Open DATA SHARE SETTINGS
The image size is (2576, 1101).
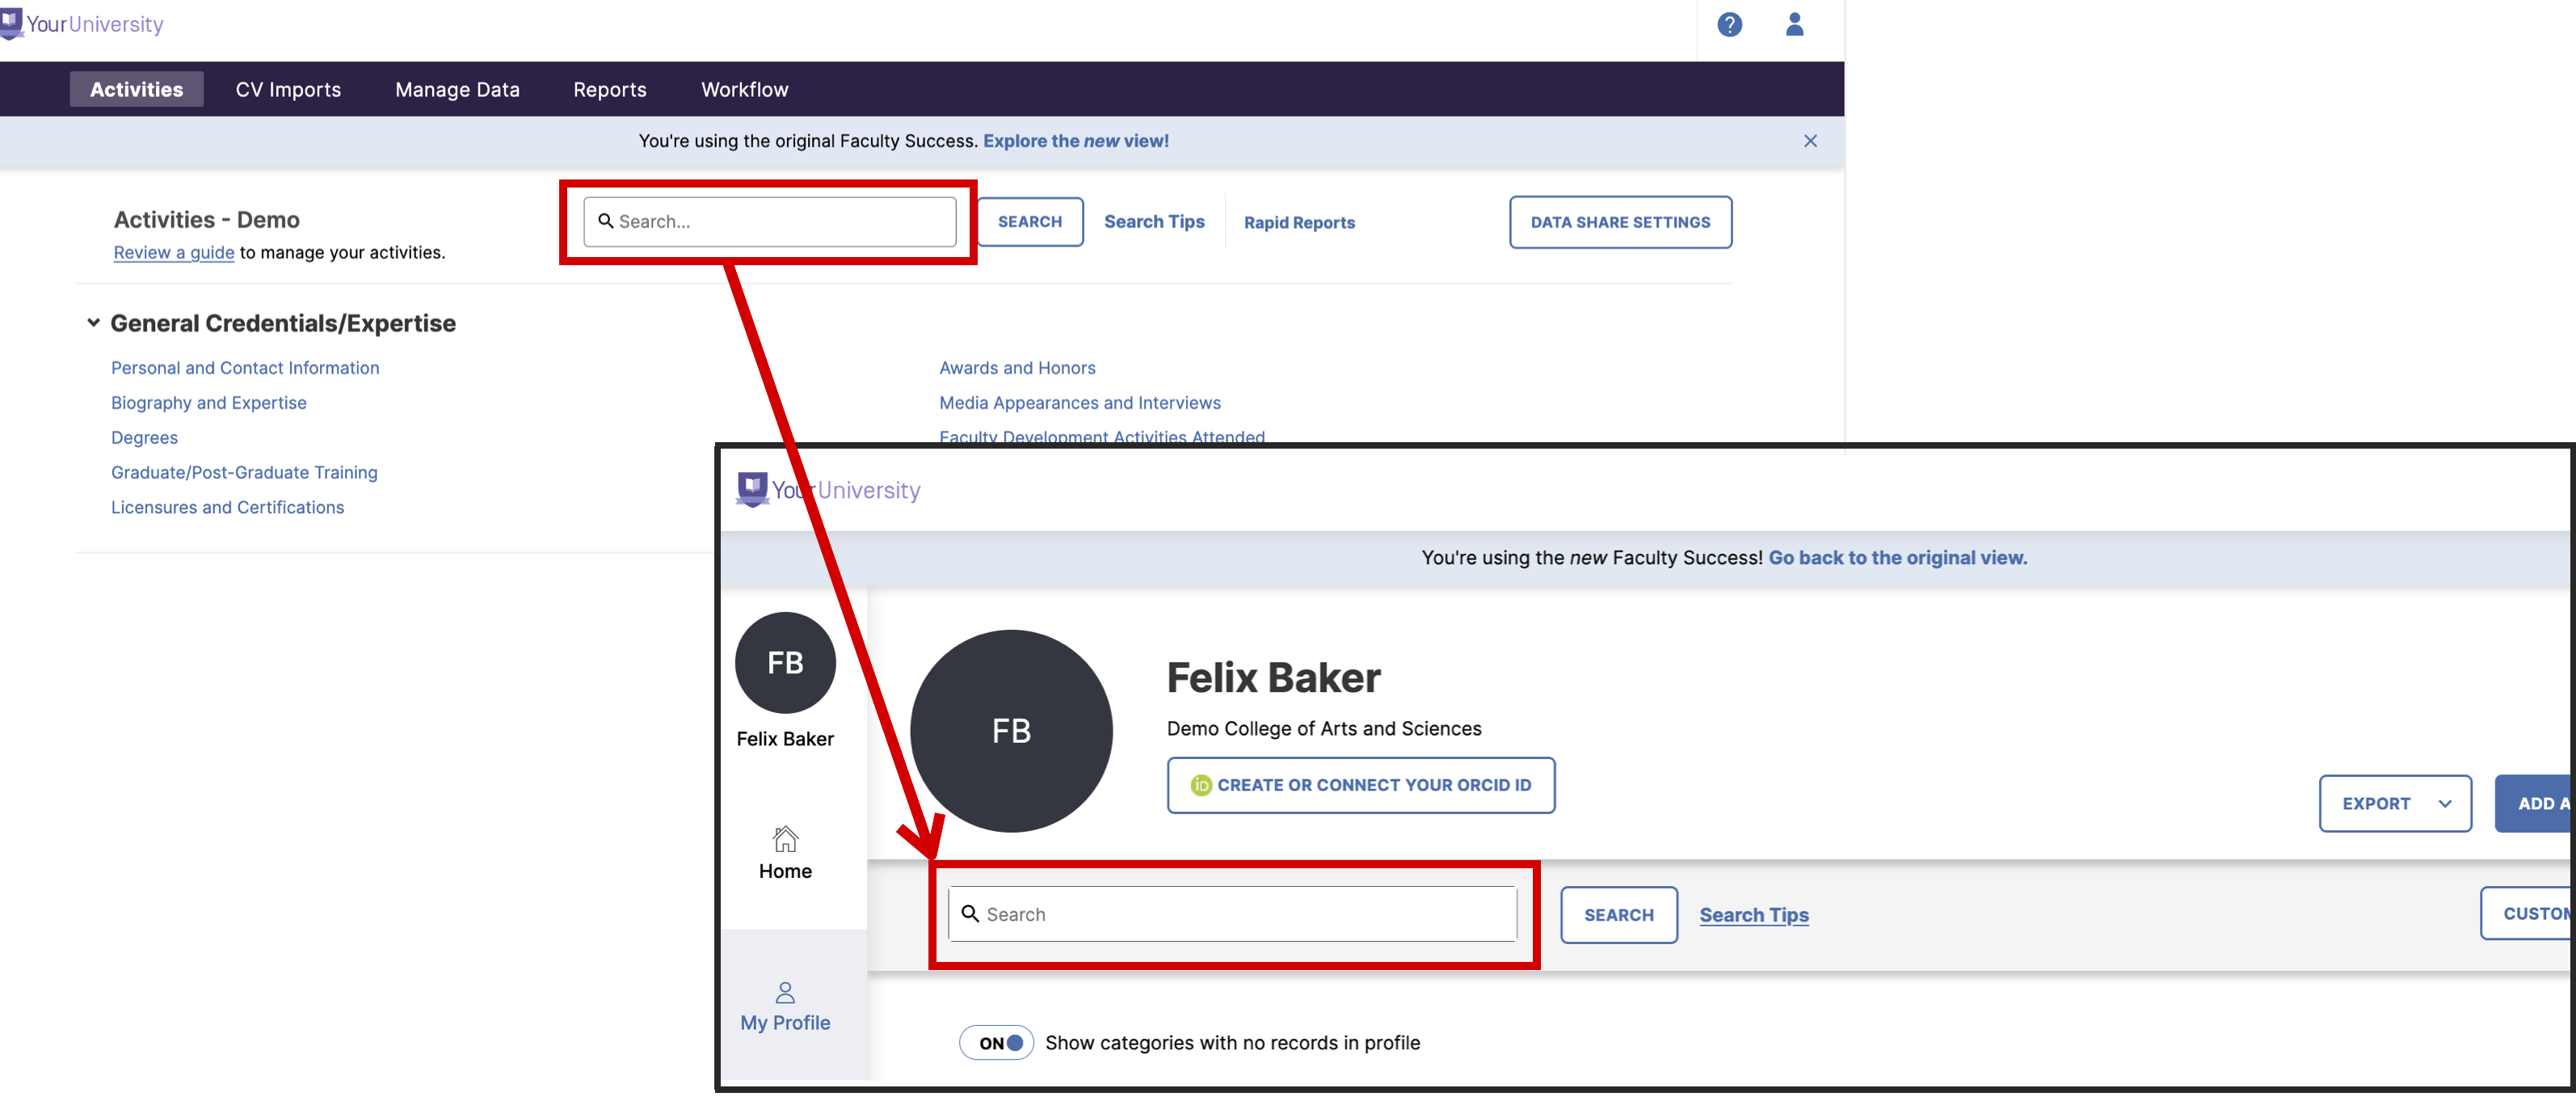coord(1620,222)
